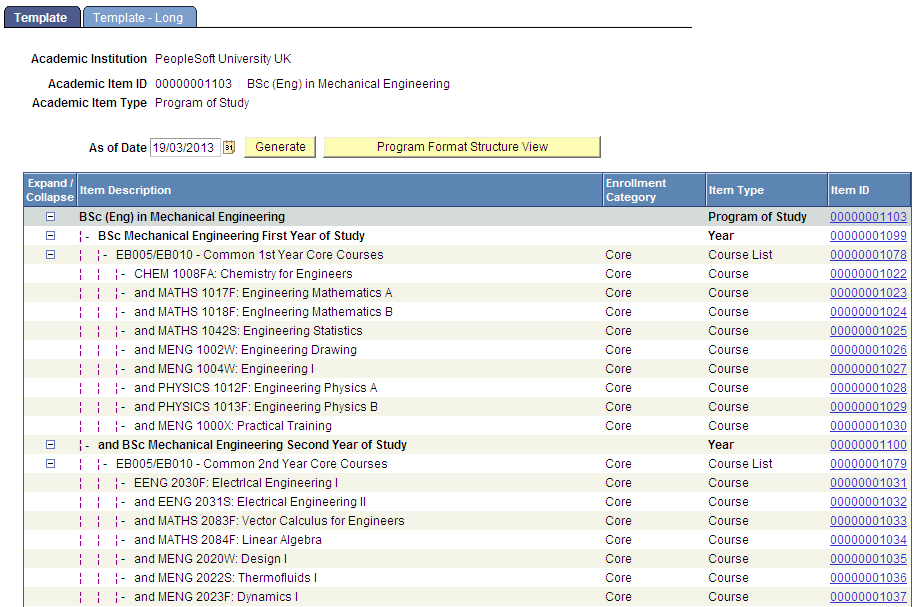The width and height of the screenshot is (917, 607).
Task: Focus the As of Date field
Action: click(x=185, y=147)
